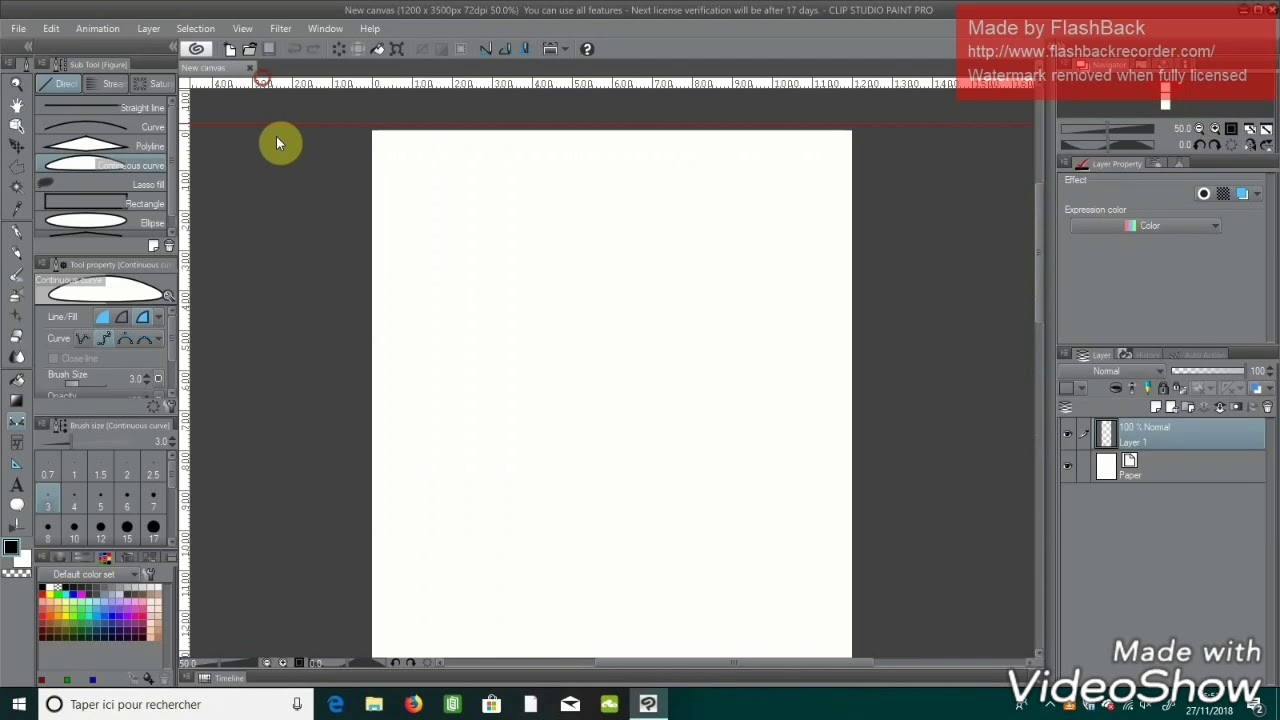Select the Text tool

17,485
